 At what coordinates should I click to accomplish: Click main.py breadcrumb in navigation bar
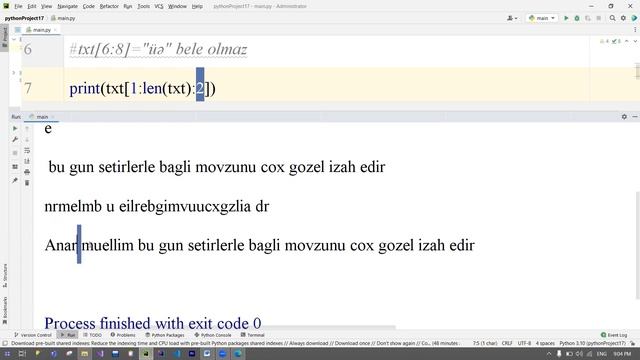coord(63,18)
